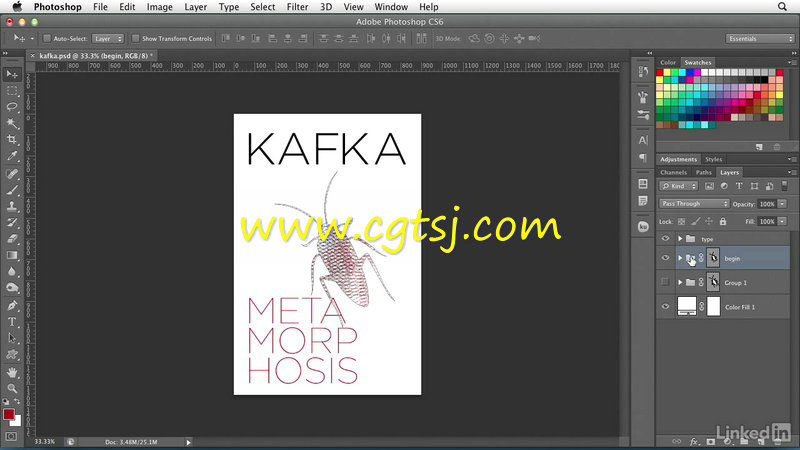Select the Eraser tool
800x450 pixels.
[x=11, y=239]
